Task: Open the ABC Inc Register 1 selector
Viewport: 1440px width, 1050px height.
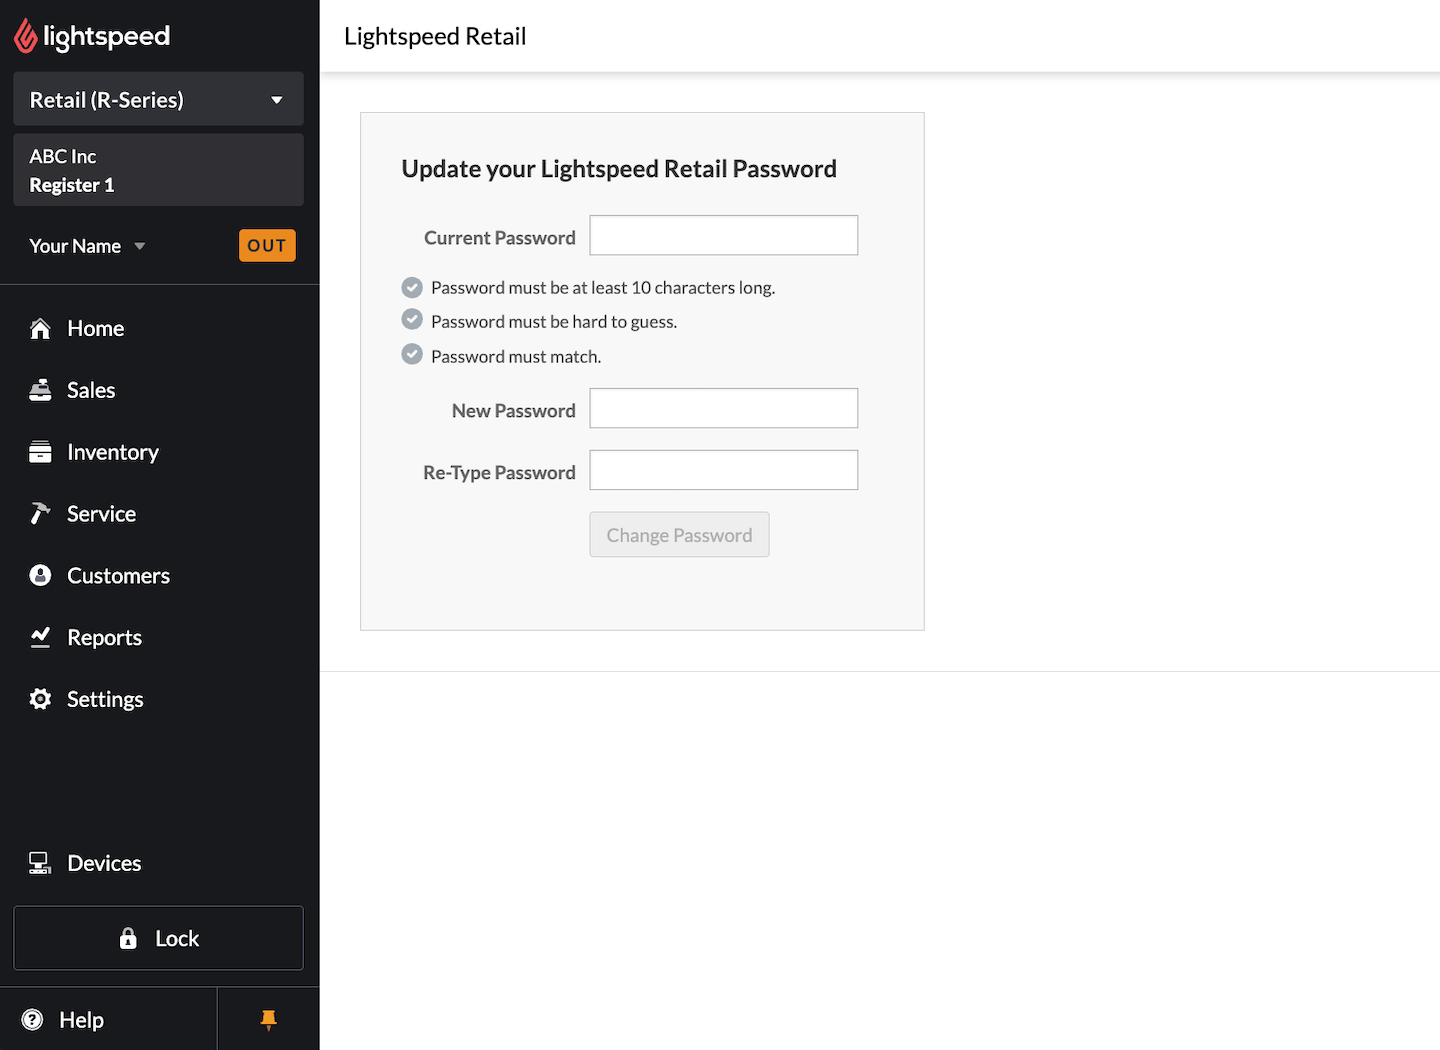Action: [x=157, y=170]
